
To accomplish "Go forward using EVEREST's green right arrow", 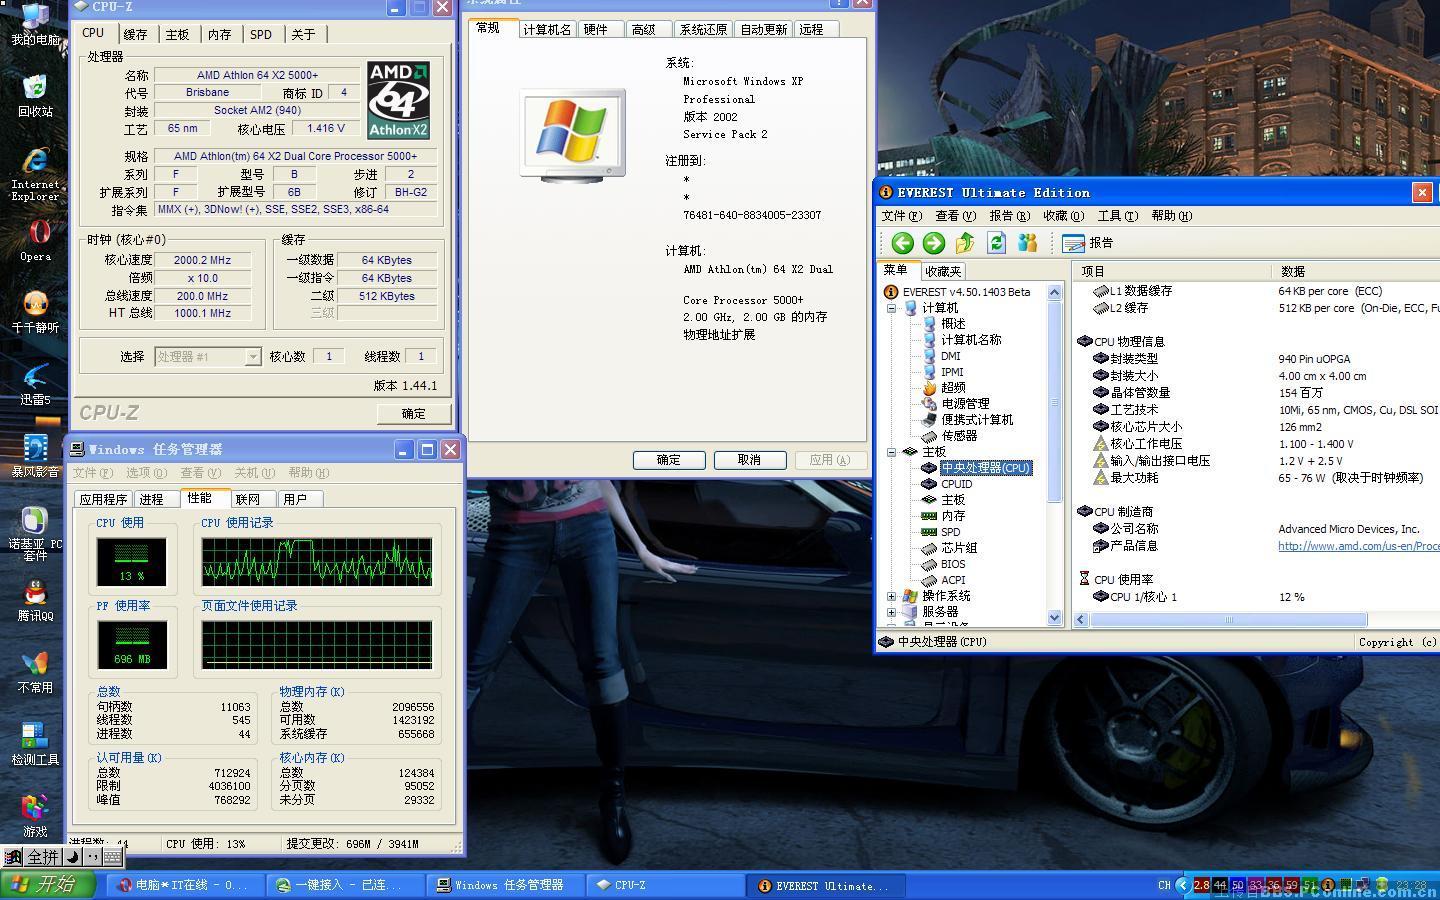I will pyautogui.click(x=934, y=243).
